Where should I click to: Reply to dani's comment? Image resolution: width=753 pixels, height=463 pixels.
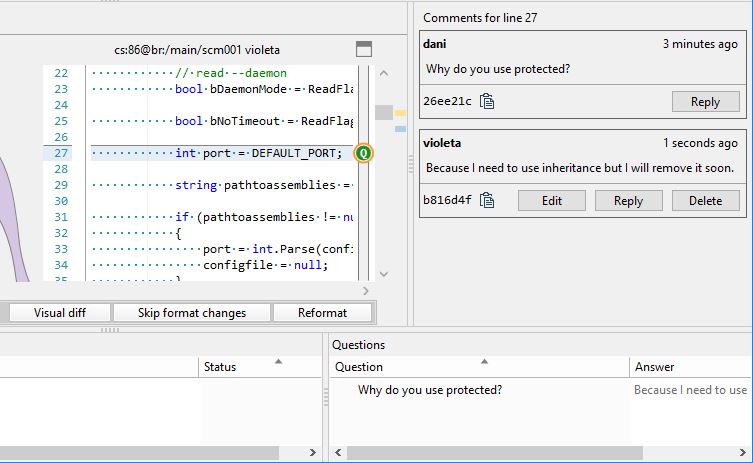pyautogui.click(x=705, y=102)
